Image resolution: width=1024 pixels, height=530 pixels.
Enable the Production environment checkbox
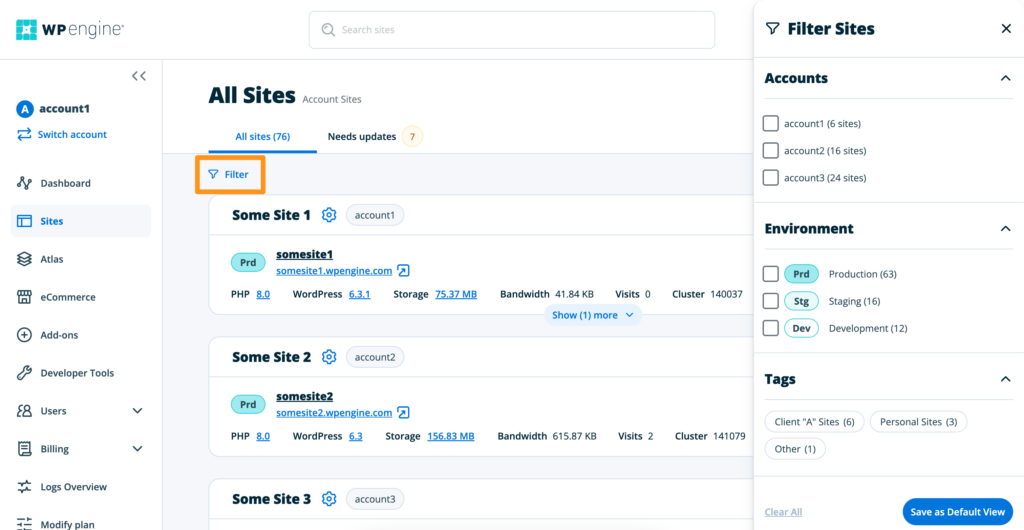(770, 274)
